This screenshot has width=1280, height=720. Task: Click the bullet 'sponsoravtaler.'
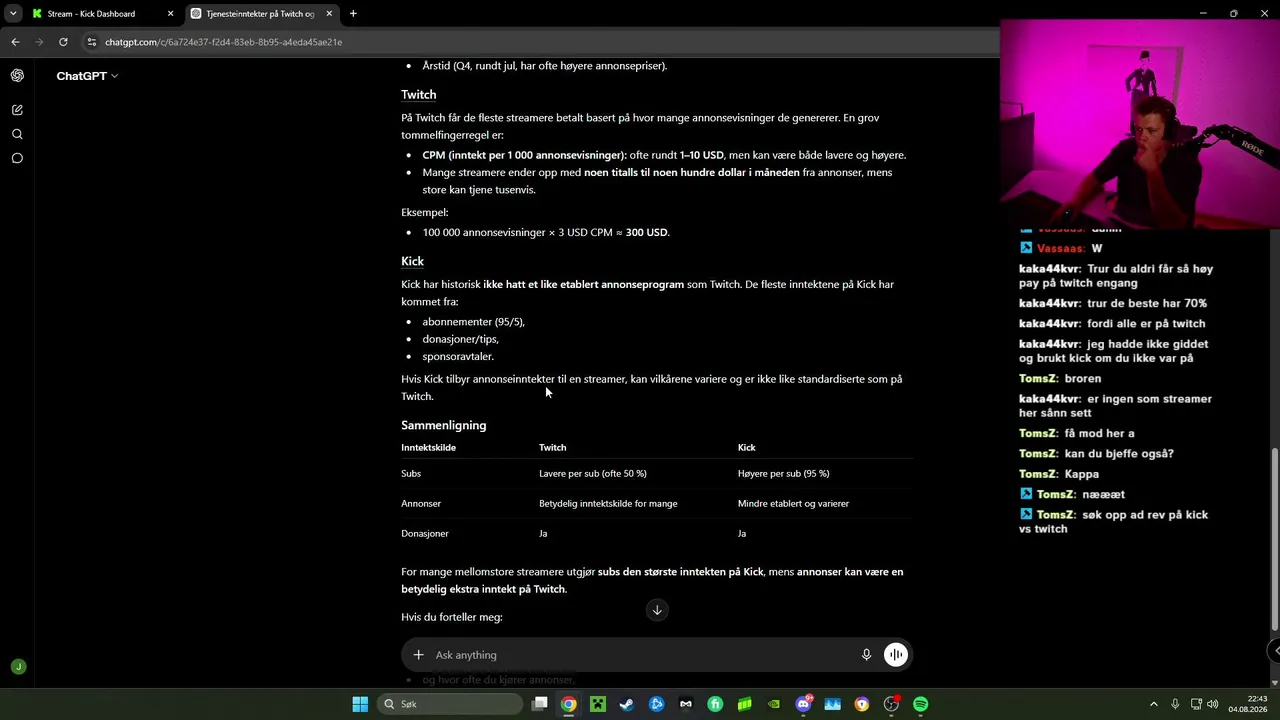[x=458, y=356]
